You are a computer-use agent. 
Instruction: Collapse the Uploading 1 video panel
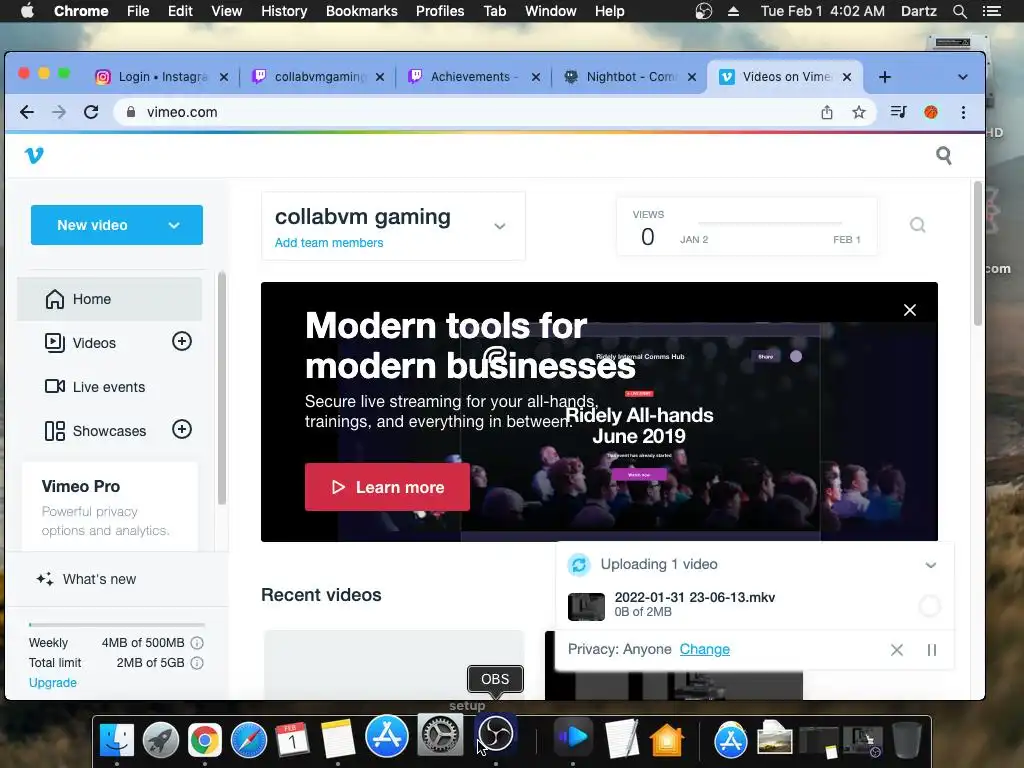pyautogui.click(x=931, y=565)
